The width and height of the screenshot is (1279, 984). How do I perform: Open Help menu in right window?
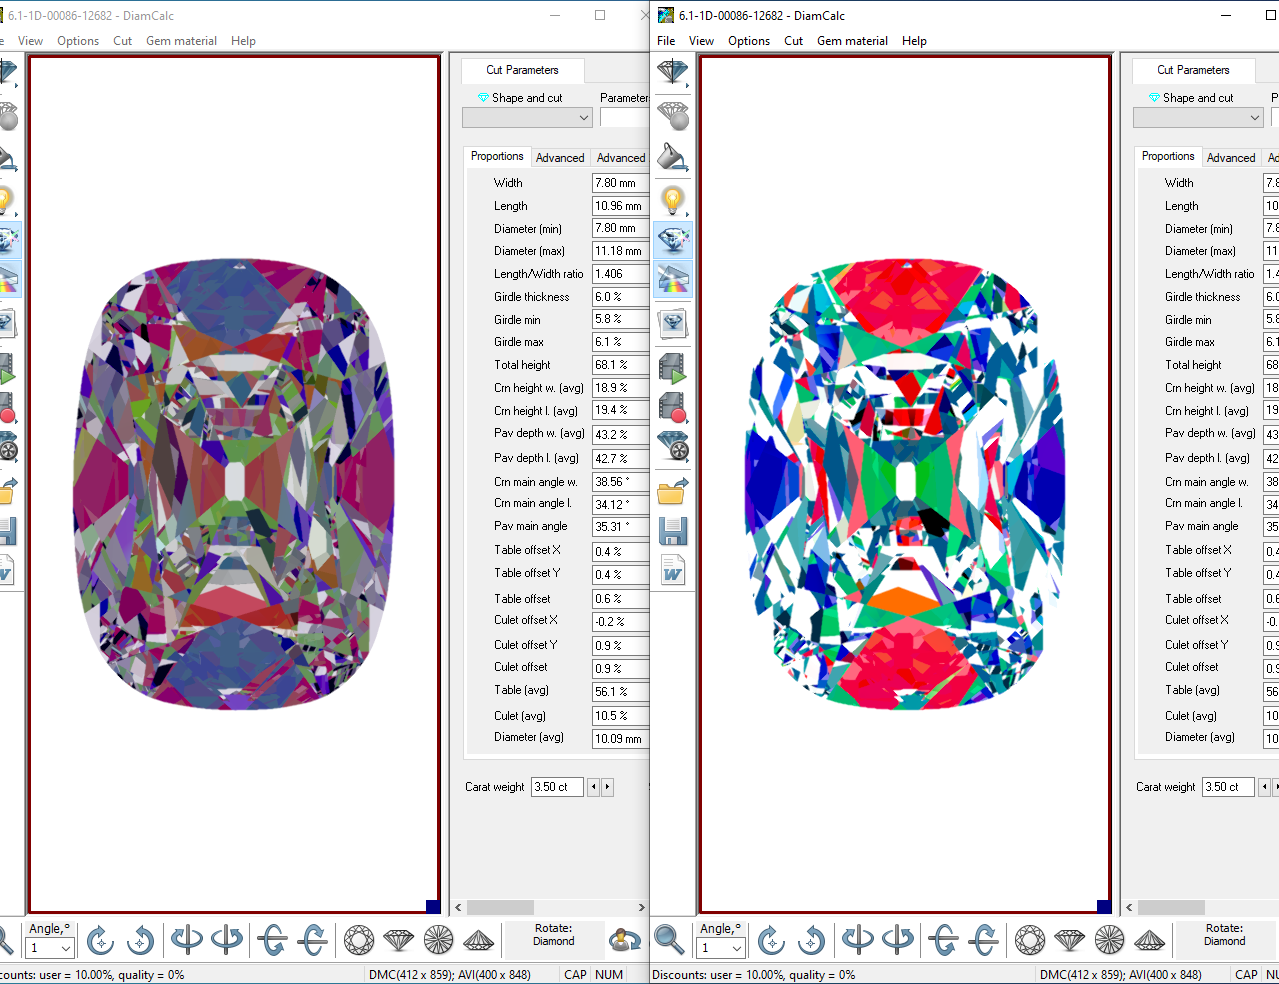click(x=914, y=41)
